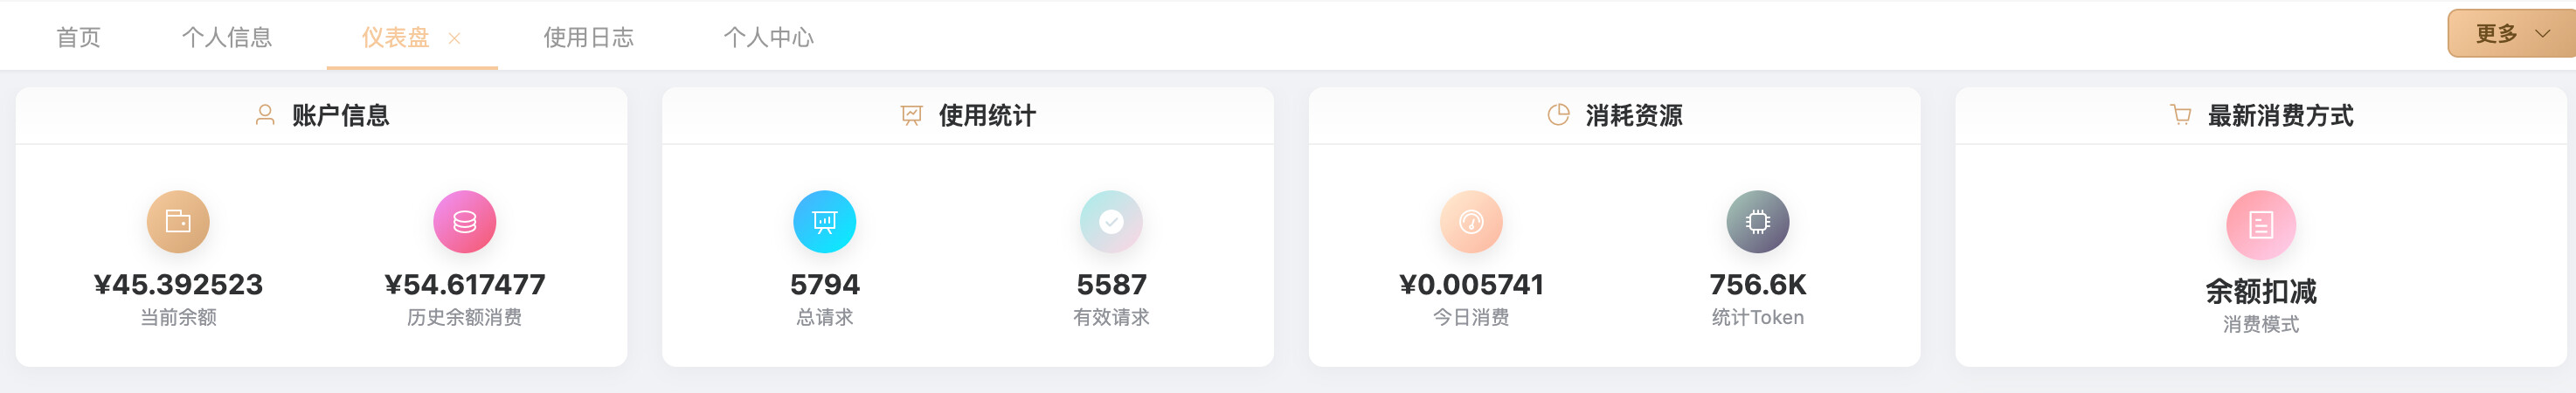Click the ¥45.392523 balance value
2576x393 pixels.
[178, 284]
